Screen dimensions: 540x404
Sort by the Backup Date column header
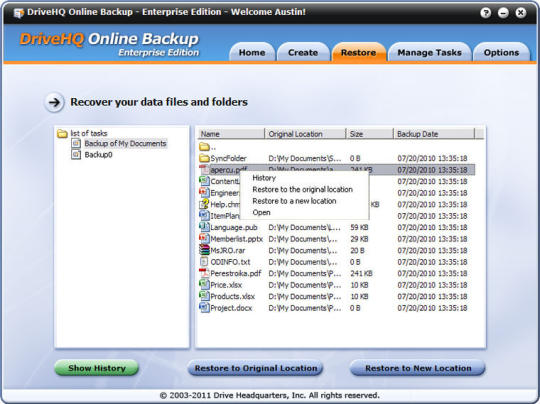(434, 134)
